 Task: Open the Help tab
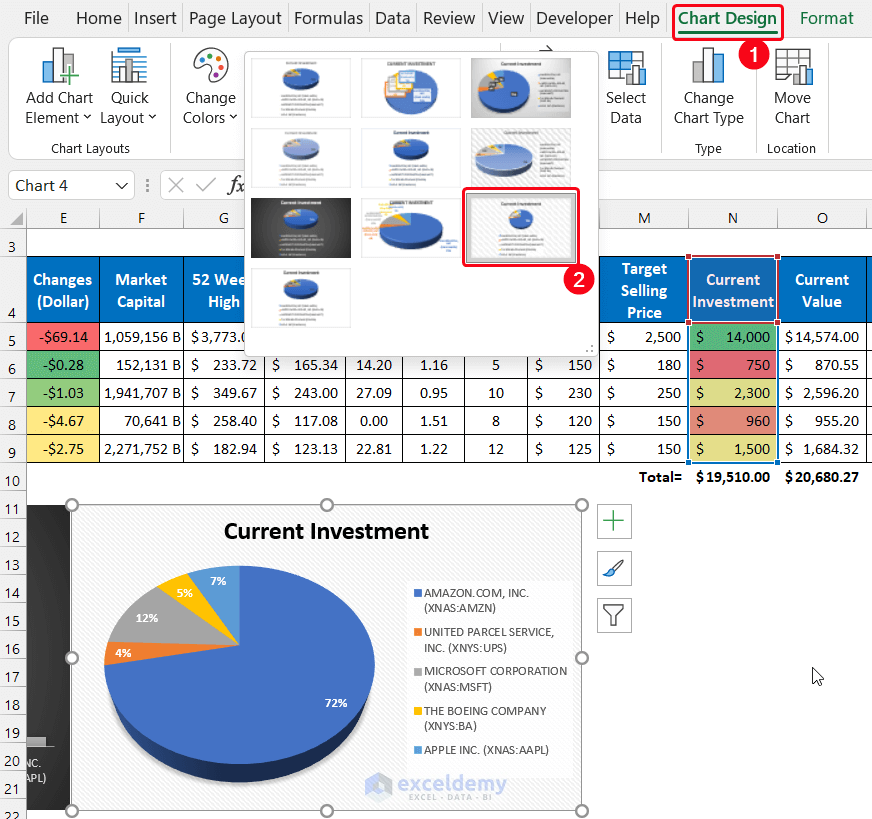(642, 18)
